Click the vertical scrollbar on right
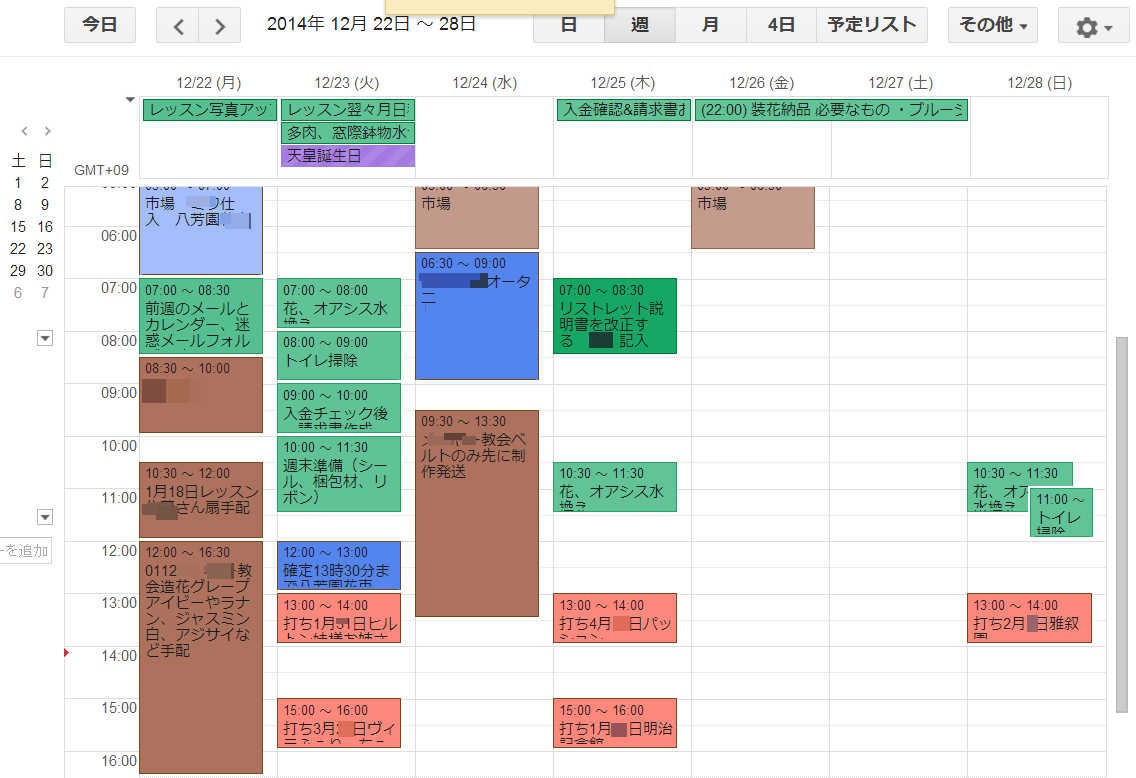Viewport: 1136px width, 778px height. coord(1121,524)
